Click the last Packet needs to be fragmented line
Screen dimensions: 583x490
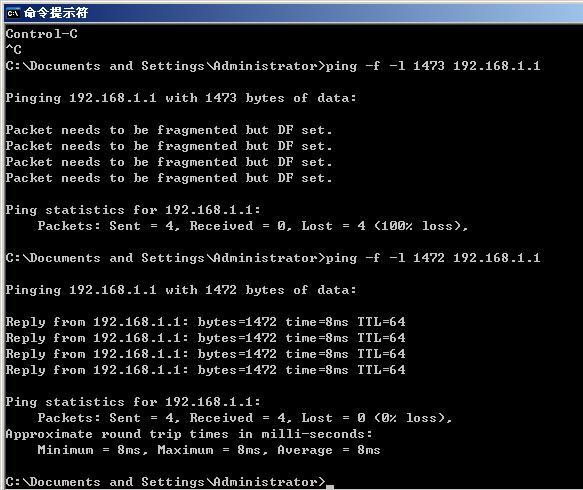pos(169,178)
